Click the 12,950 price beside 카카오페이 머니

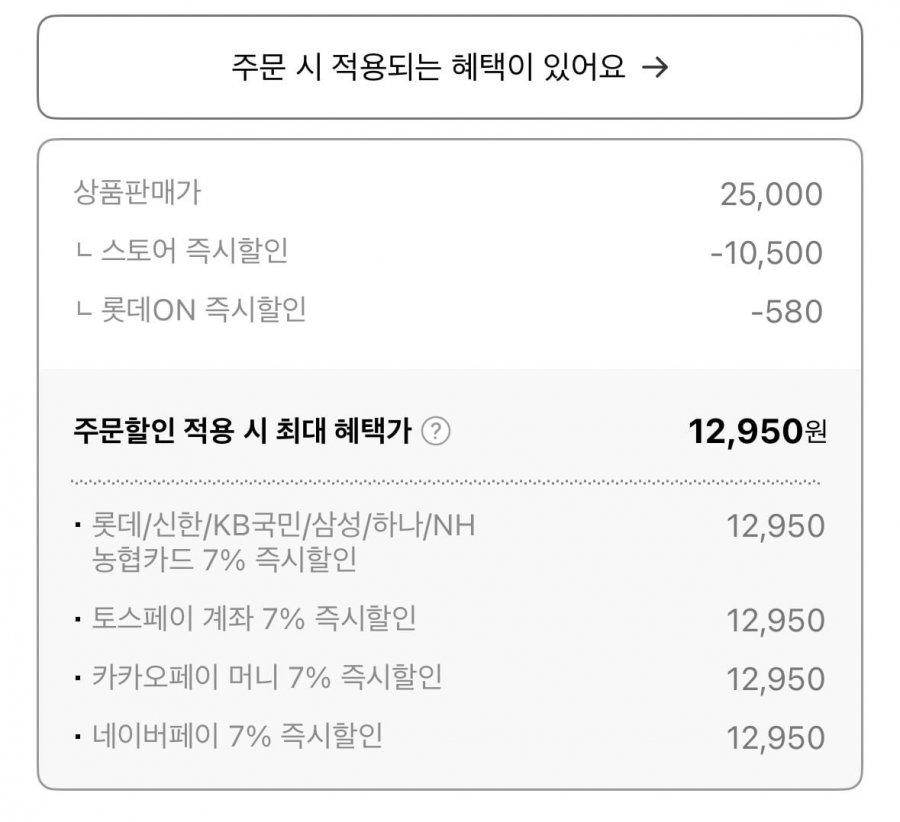click(x=775, y=679)
